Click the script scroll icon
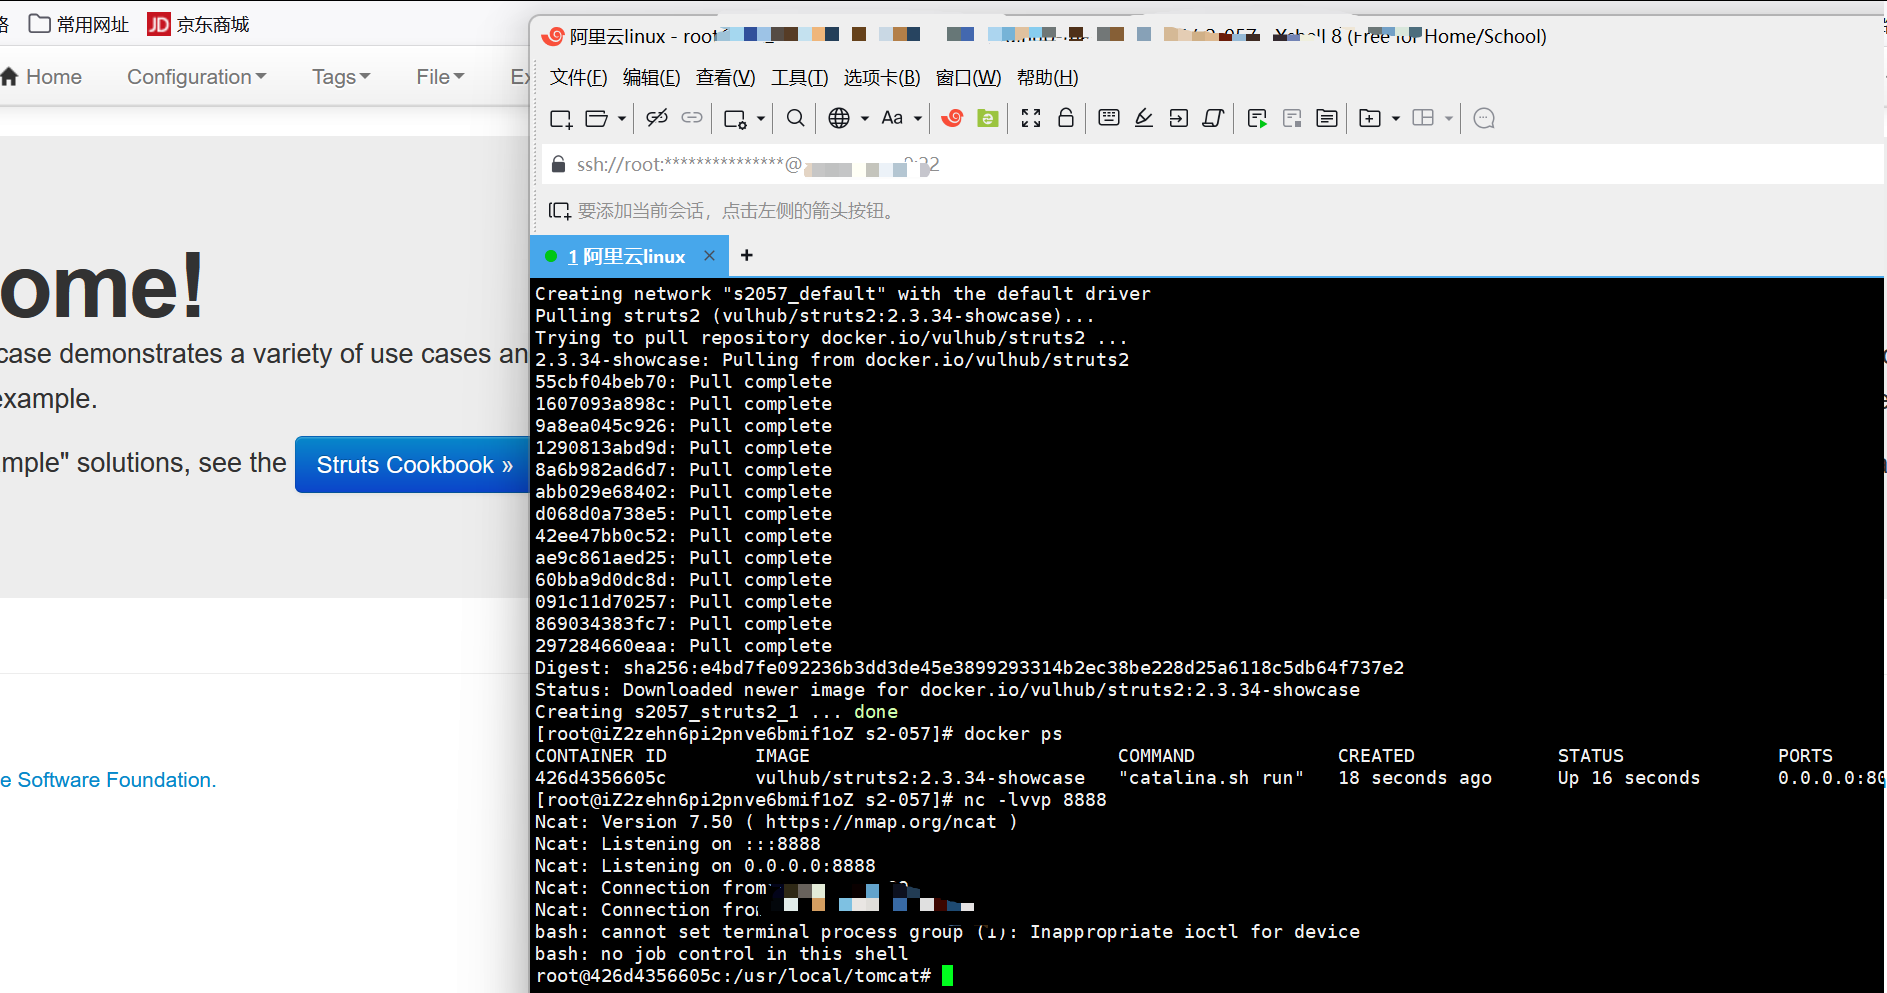 1213,118
